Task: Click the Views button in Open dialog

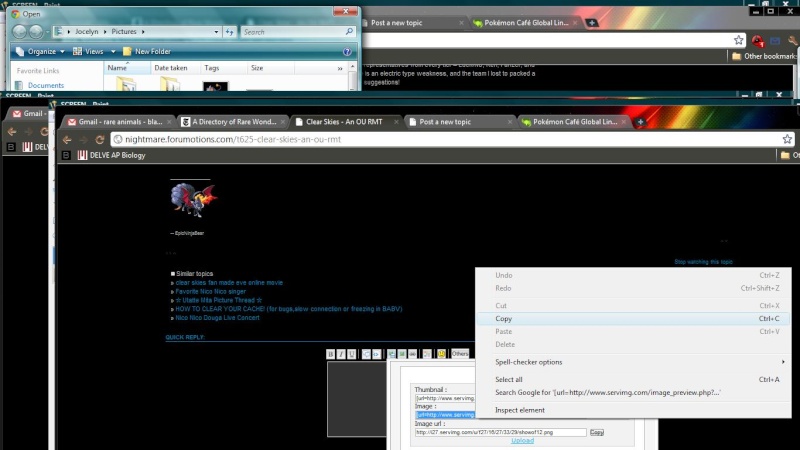Action: pyautogui.click(x=88, y=52)
